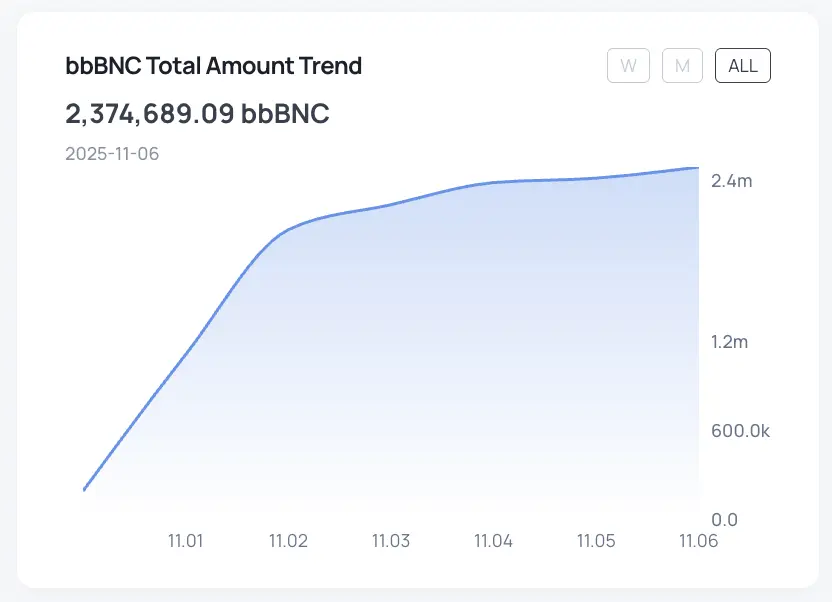Click the 2025-11-06 date label
The height and width of the screenshot is (602, 832).
(112, 154)
